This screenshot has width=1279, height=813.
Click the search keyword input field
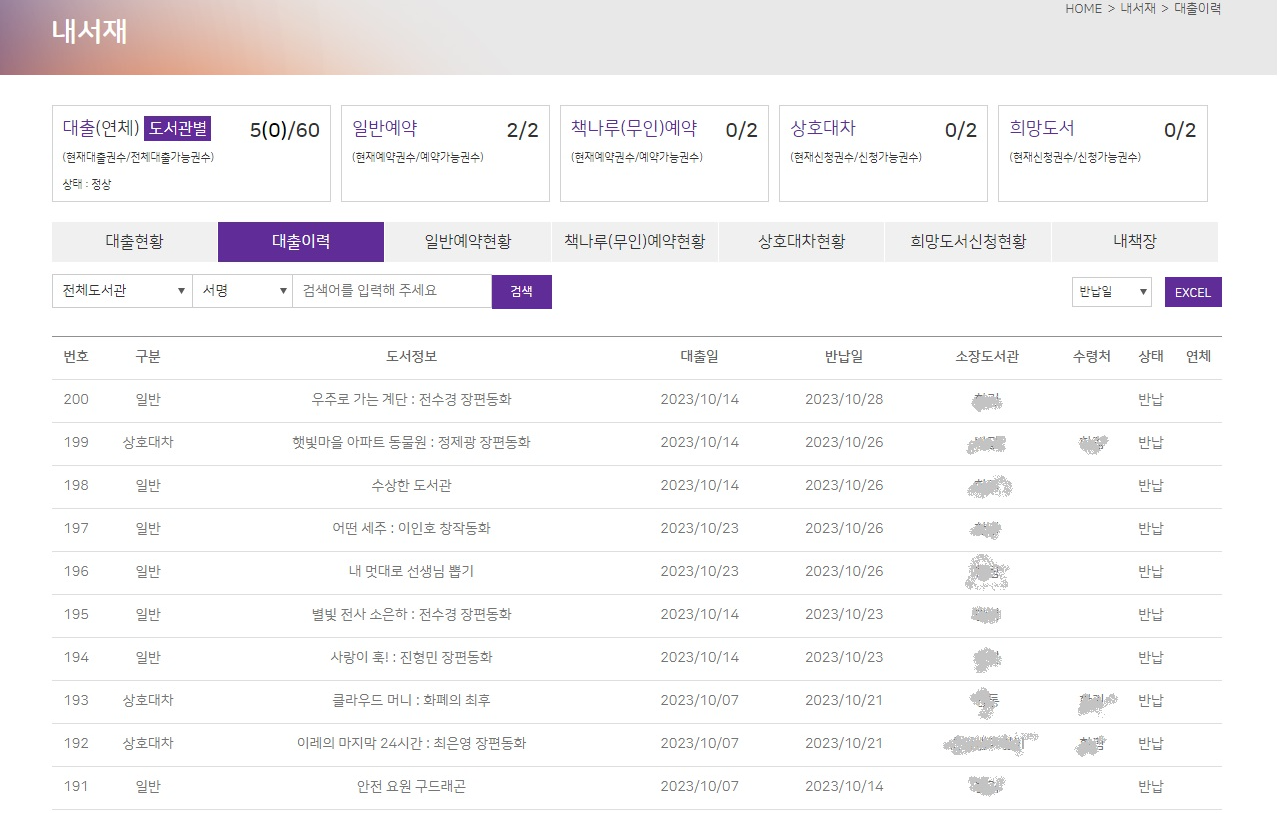[389, 291]
